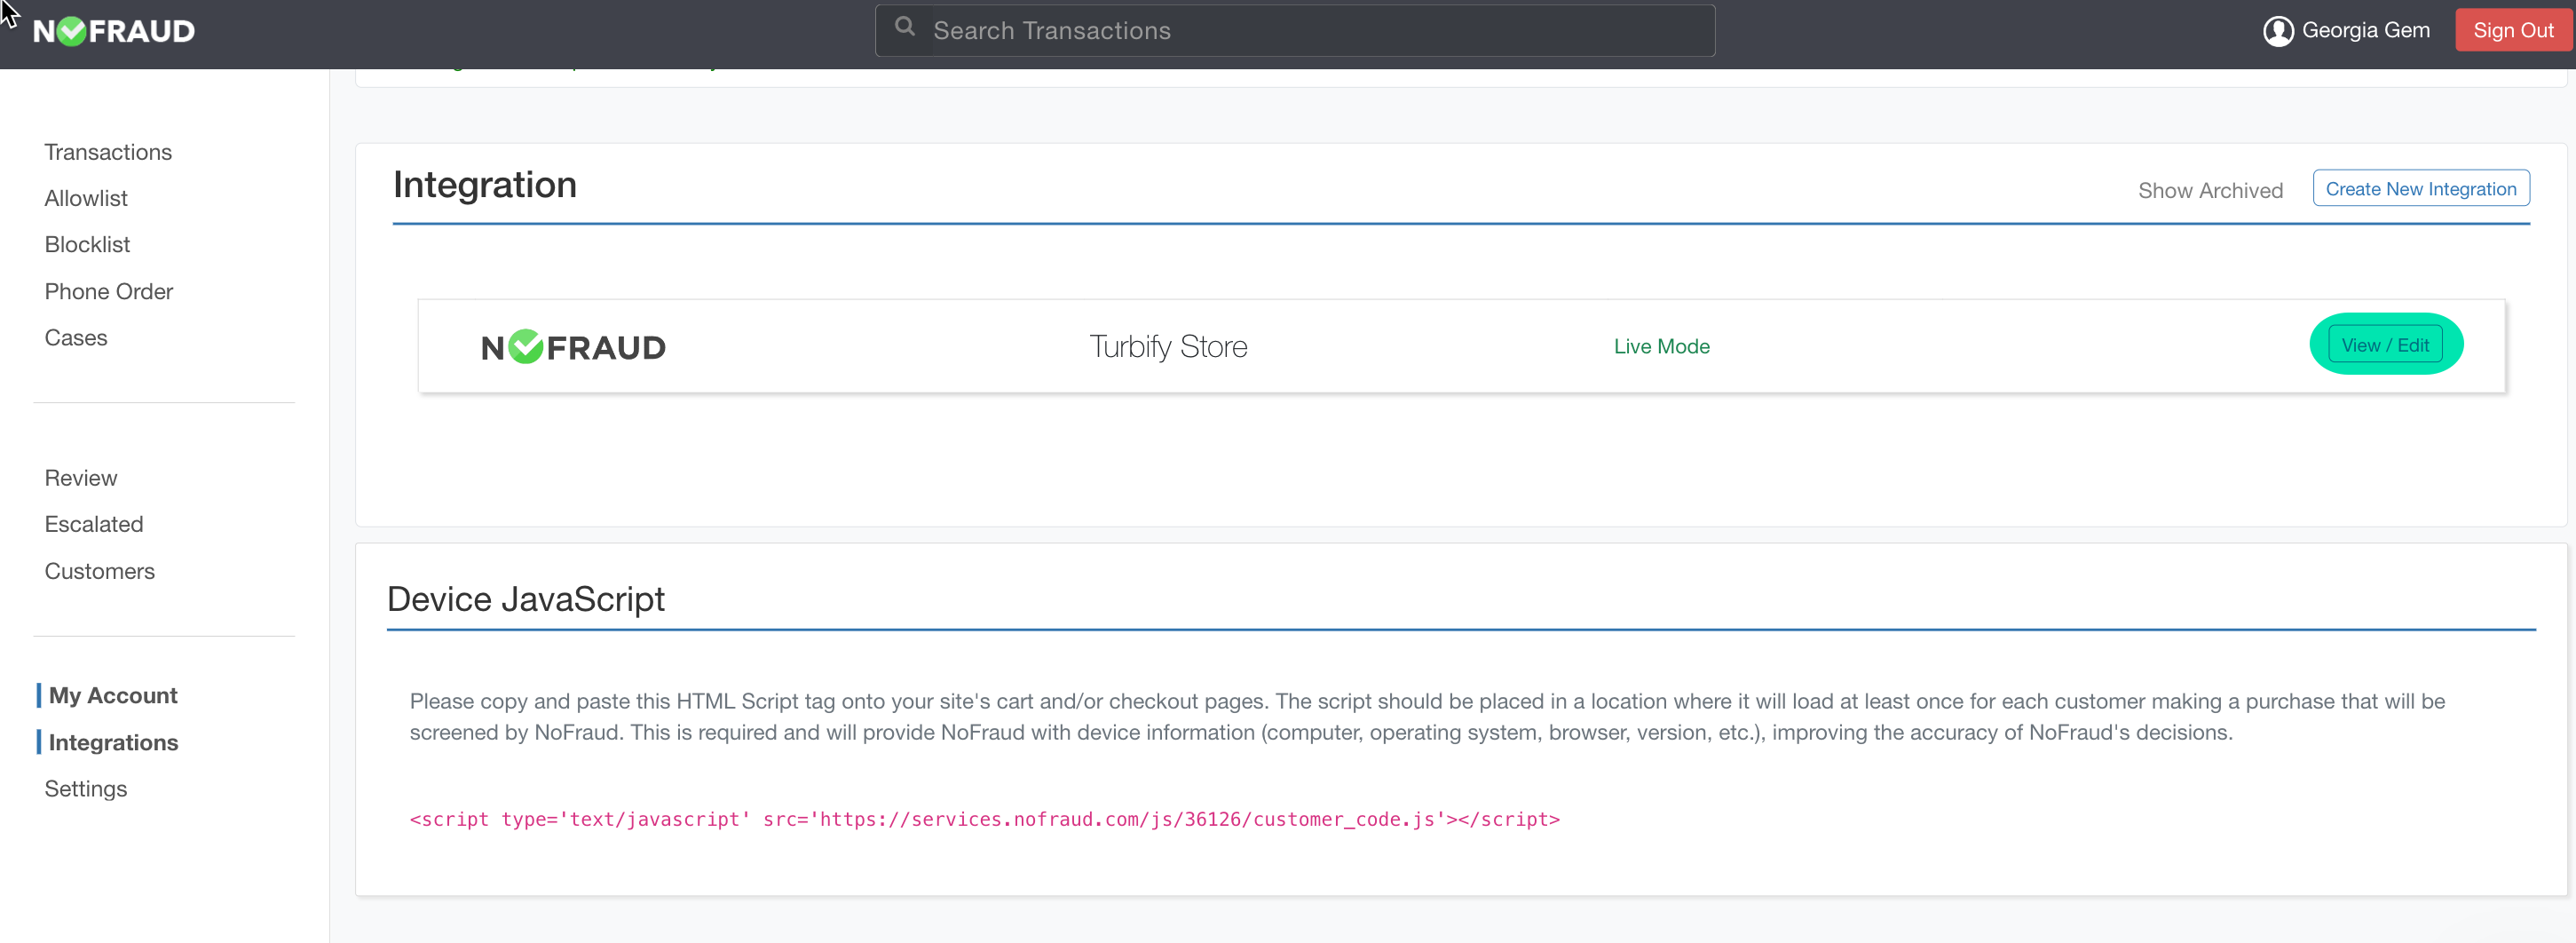Select the Device JavaScript script snippet

[x=984, y=819]
